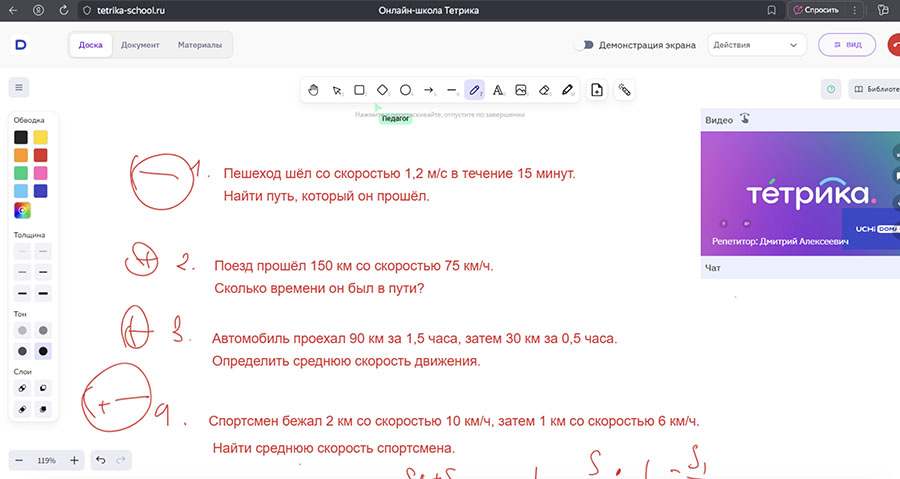Undo the last board action

point(101,461)
